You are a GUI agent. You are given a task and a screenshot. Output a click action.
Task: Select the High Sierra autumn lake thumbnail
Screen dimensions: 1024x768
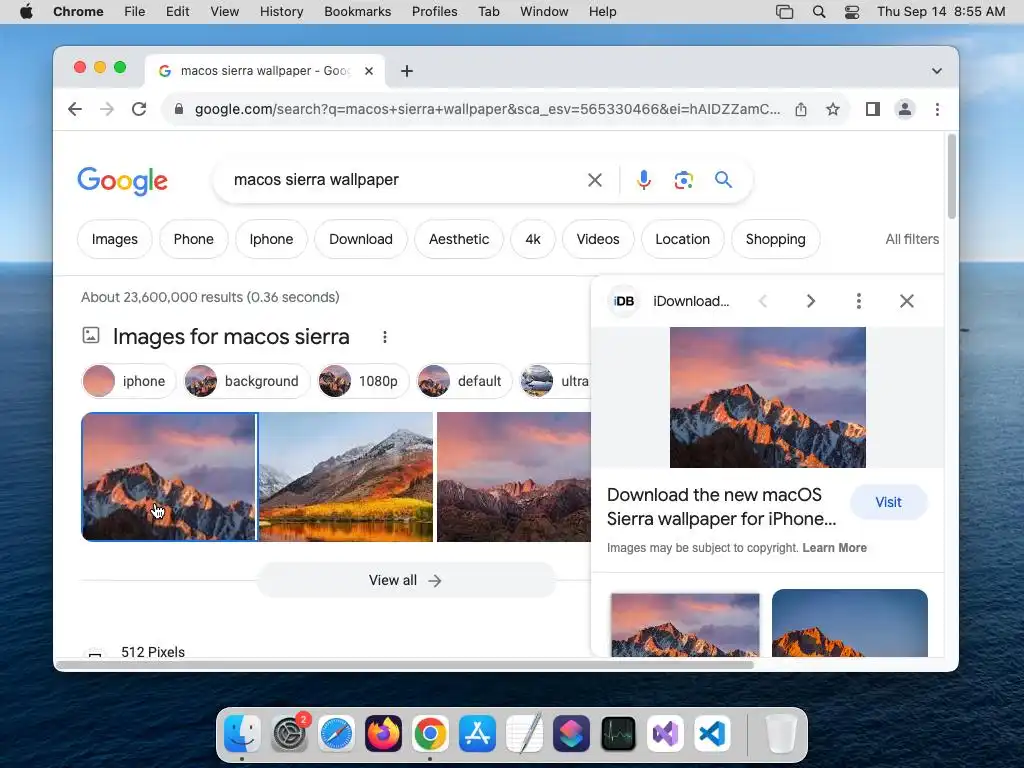coord(346,477)
